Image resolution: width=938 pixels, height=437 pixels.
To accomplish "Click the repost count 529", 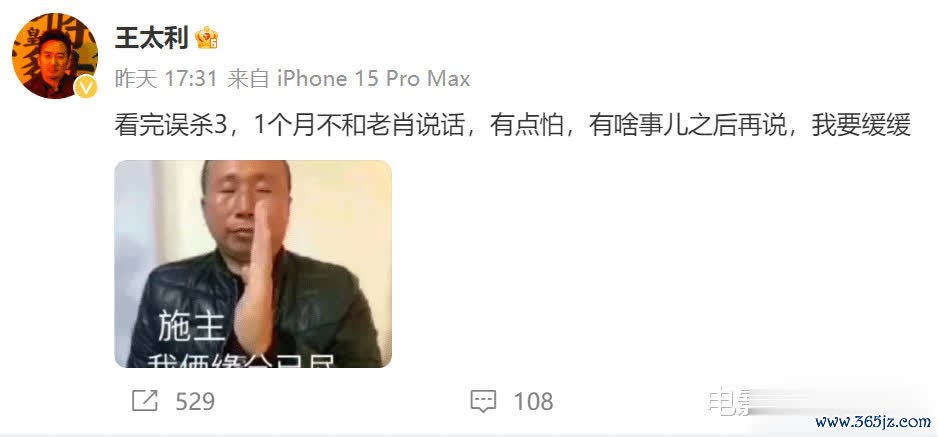I will tap(195, 401).
